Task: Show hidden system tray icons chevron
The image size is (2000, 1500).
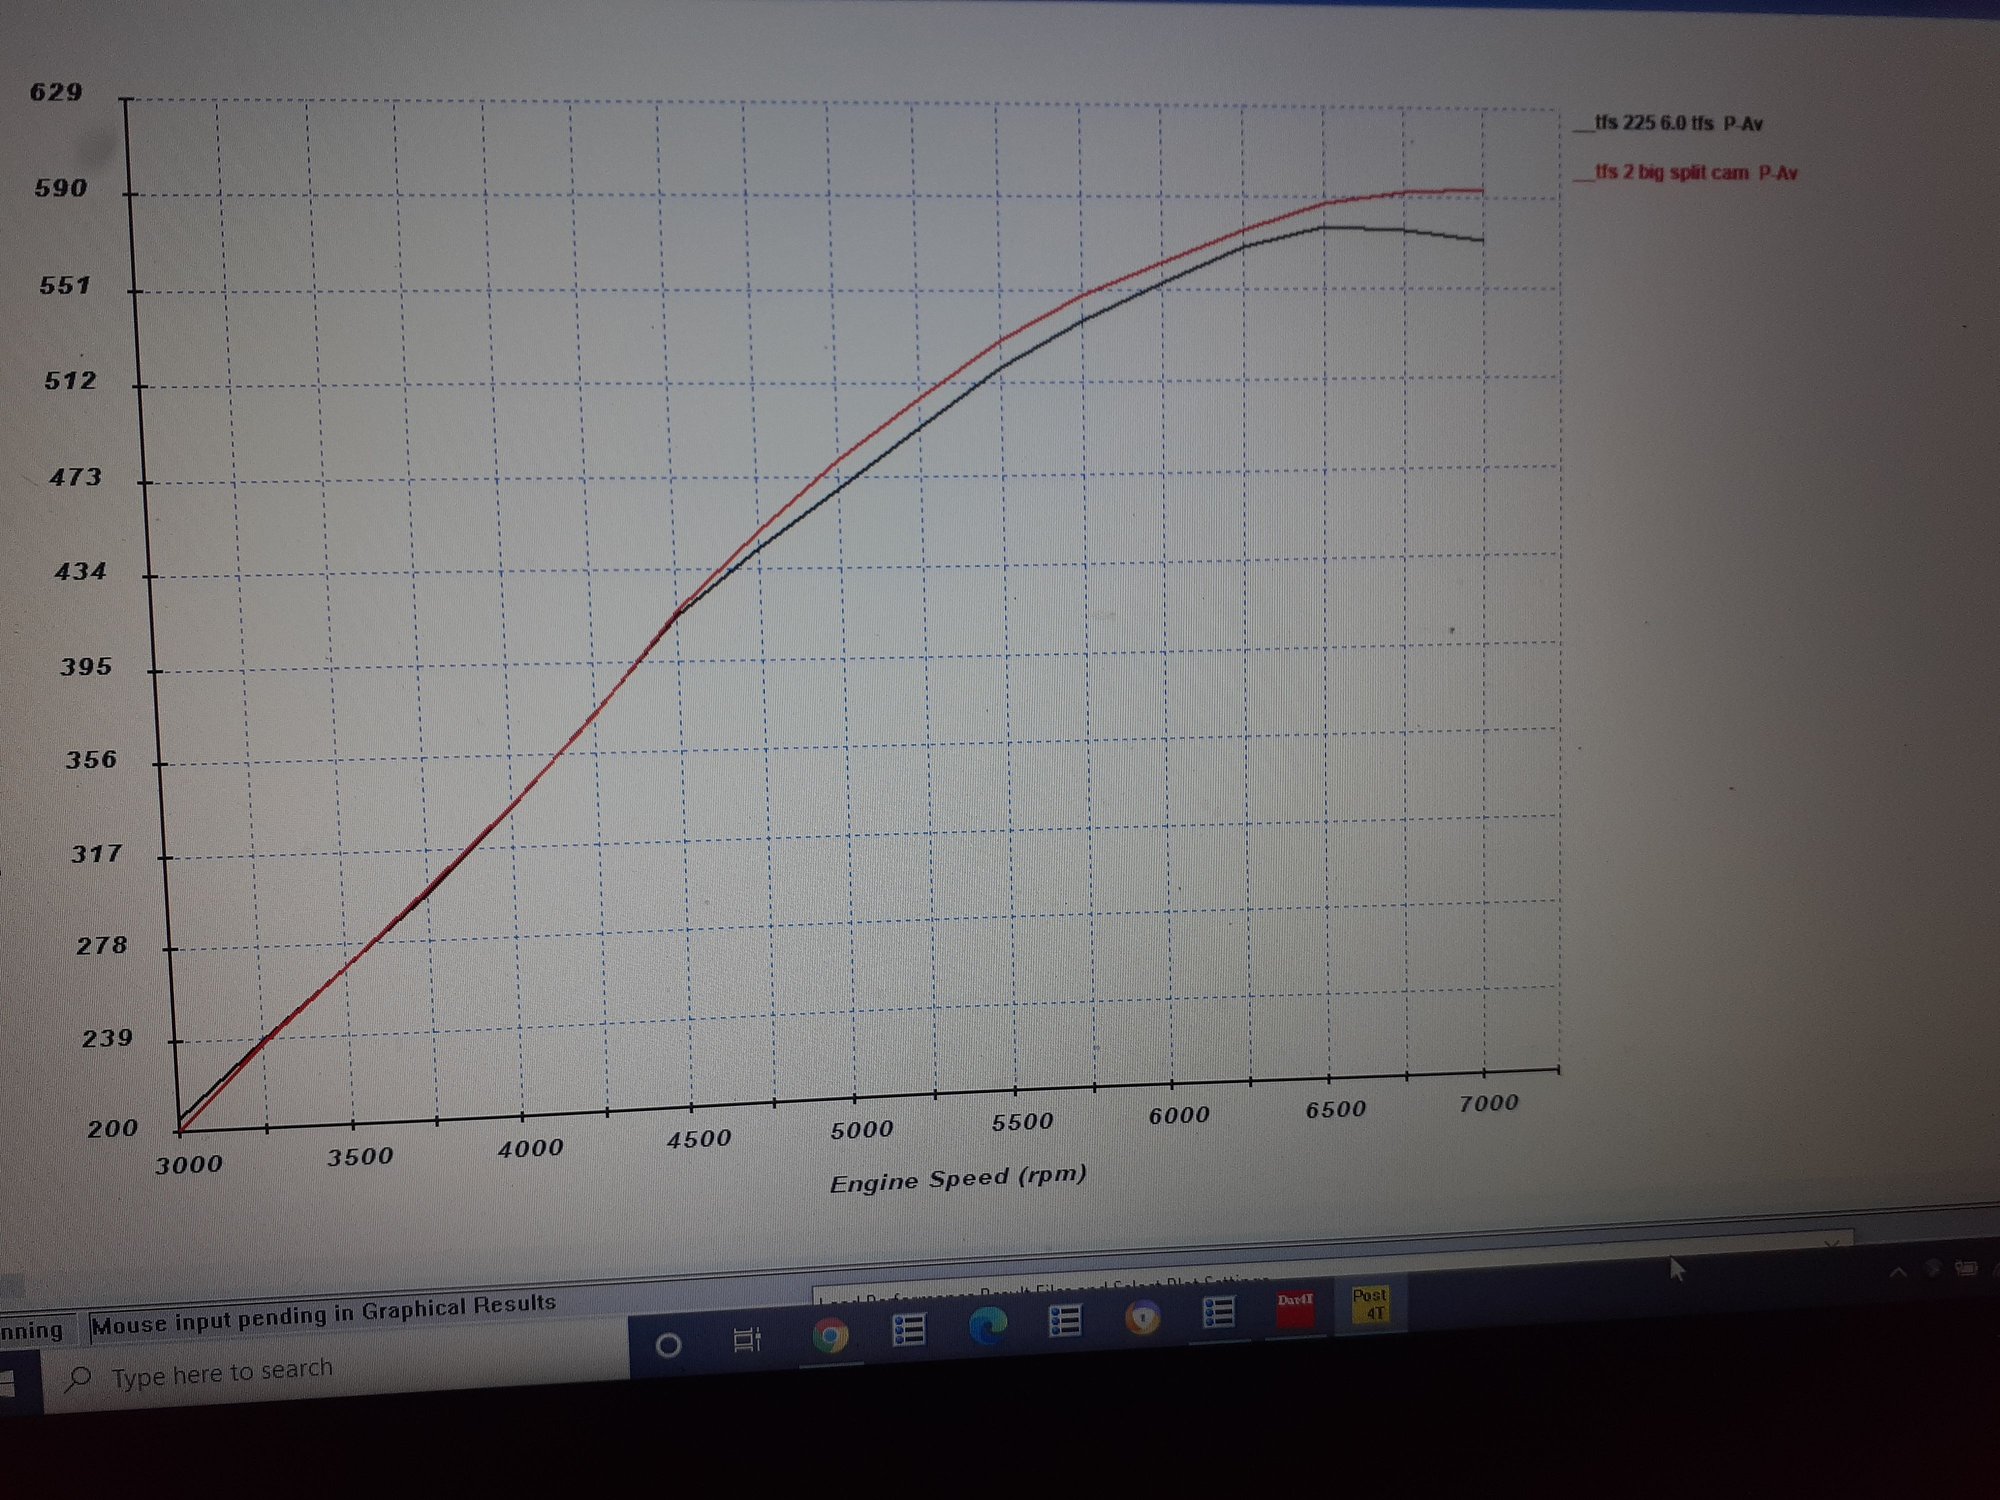Action: (x=1897, y=1272)
